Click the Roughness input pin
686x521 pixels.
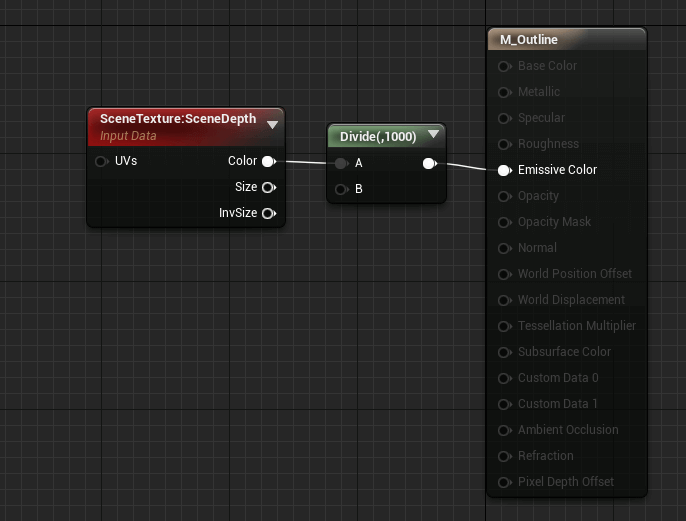(504, 144)
